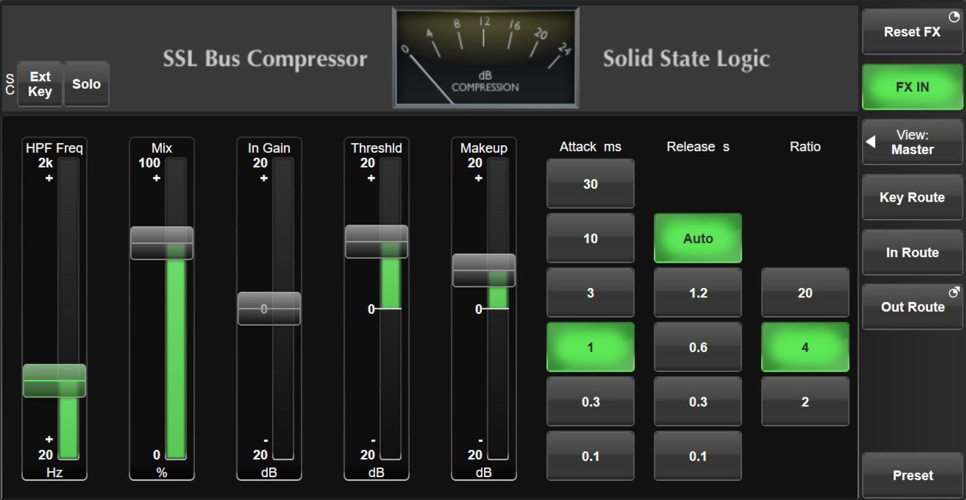Select Attack time 30 ms
Viewport: 966px width, 500px height.
point(590,183)
